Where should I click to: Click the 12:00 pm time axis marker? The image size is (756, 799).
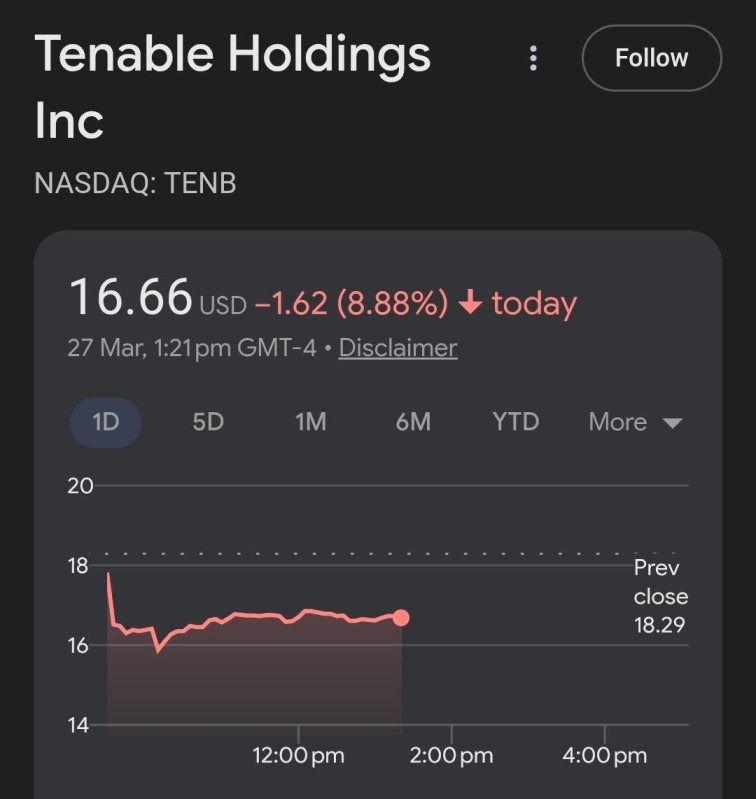pos(298,755)
